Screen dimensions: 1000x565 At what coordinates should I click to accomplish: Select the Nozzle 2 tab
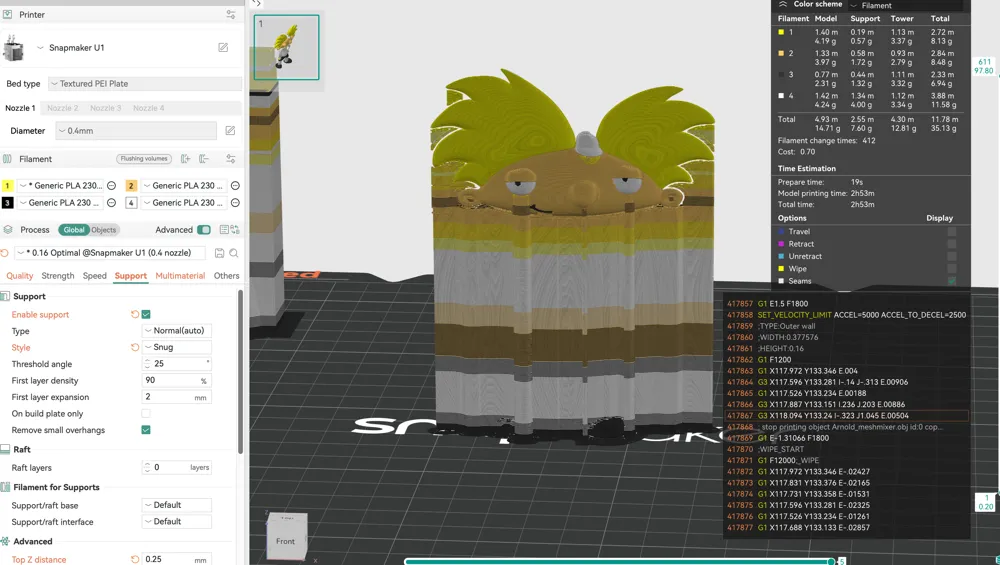tap(62, 108)
